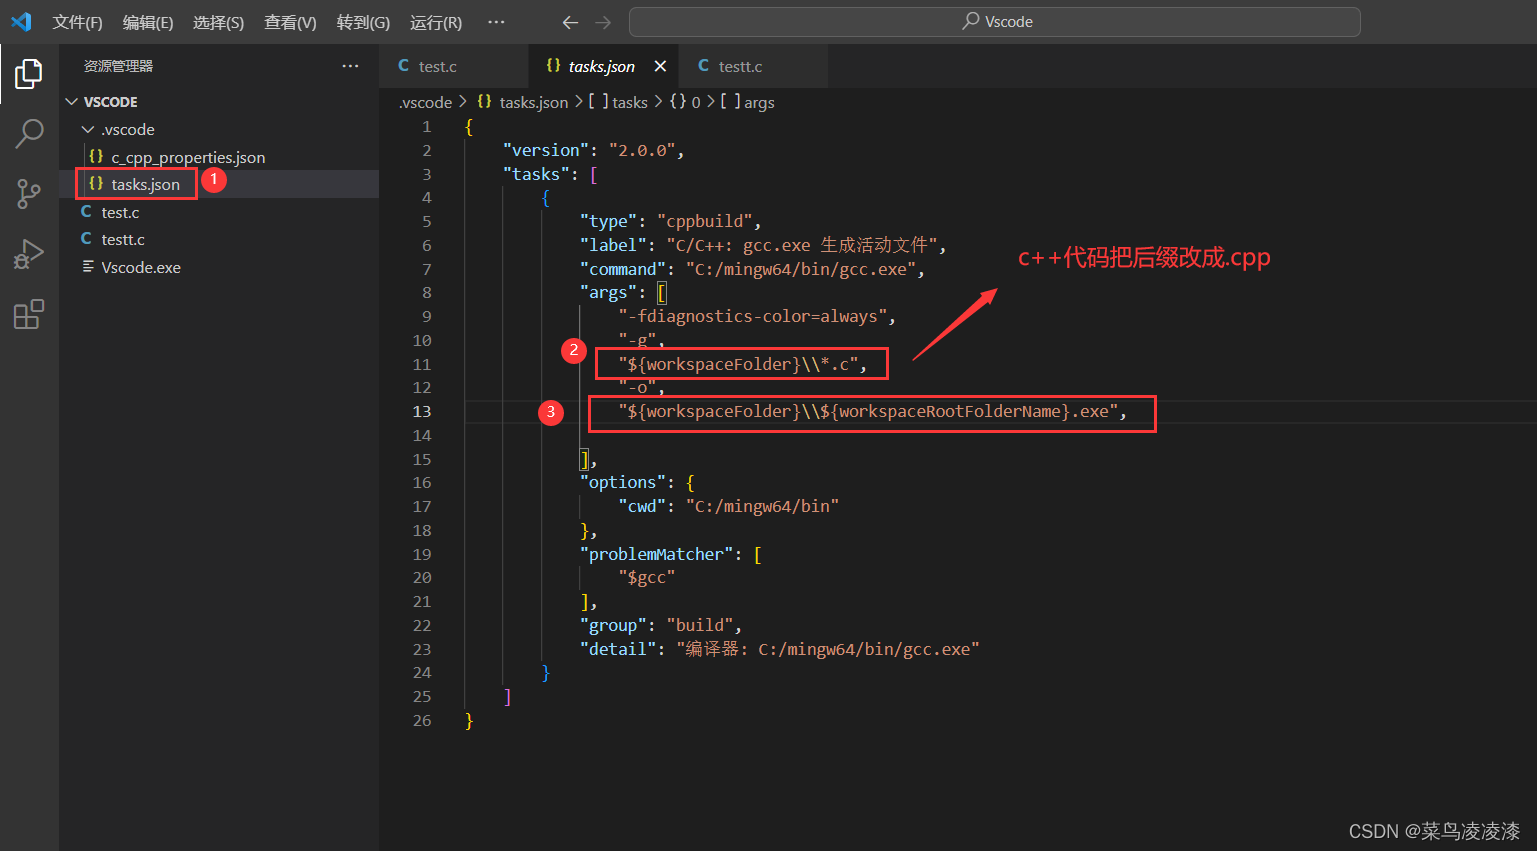Open the 运行(R) menu
The width and height of the screenshot is (1537, 851).
436,22
